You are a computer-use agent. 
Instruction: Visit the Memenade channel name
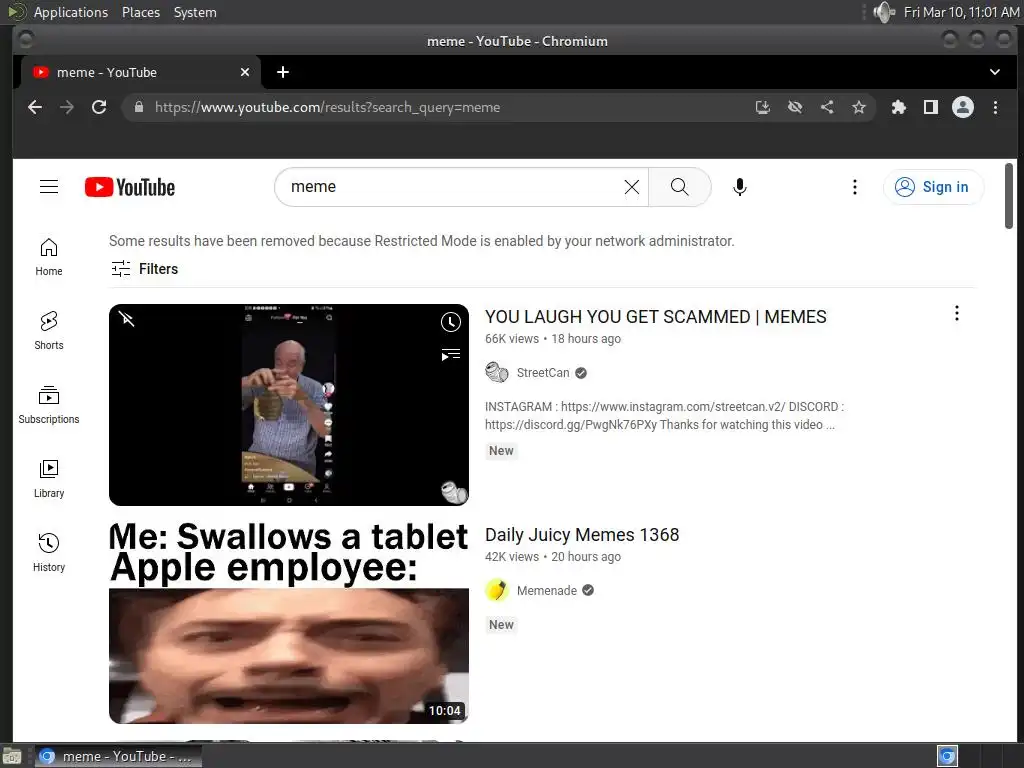547,590
